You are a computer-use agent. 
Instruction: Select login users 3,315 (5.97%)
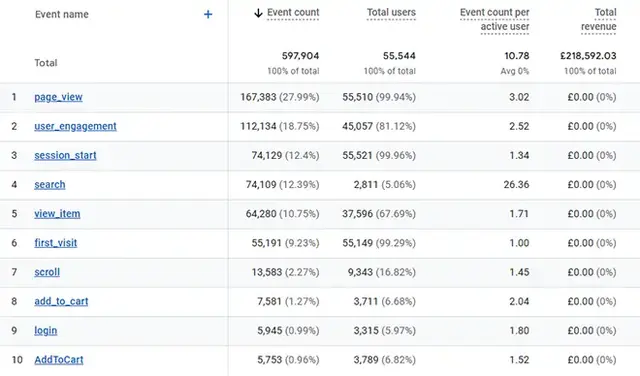(384, 331)
